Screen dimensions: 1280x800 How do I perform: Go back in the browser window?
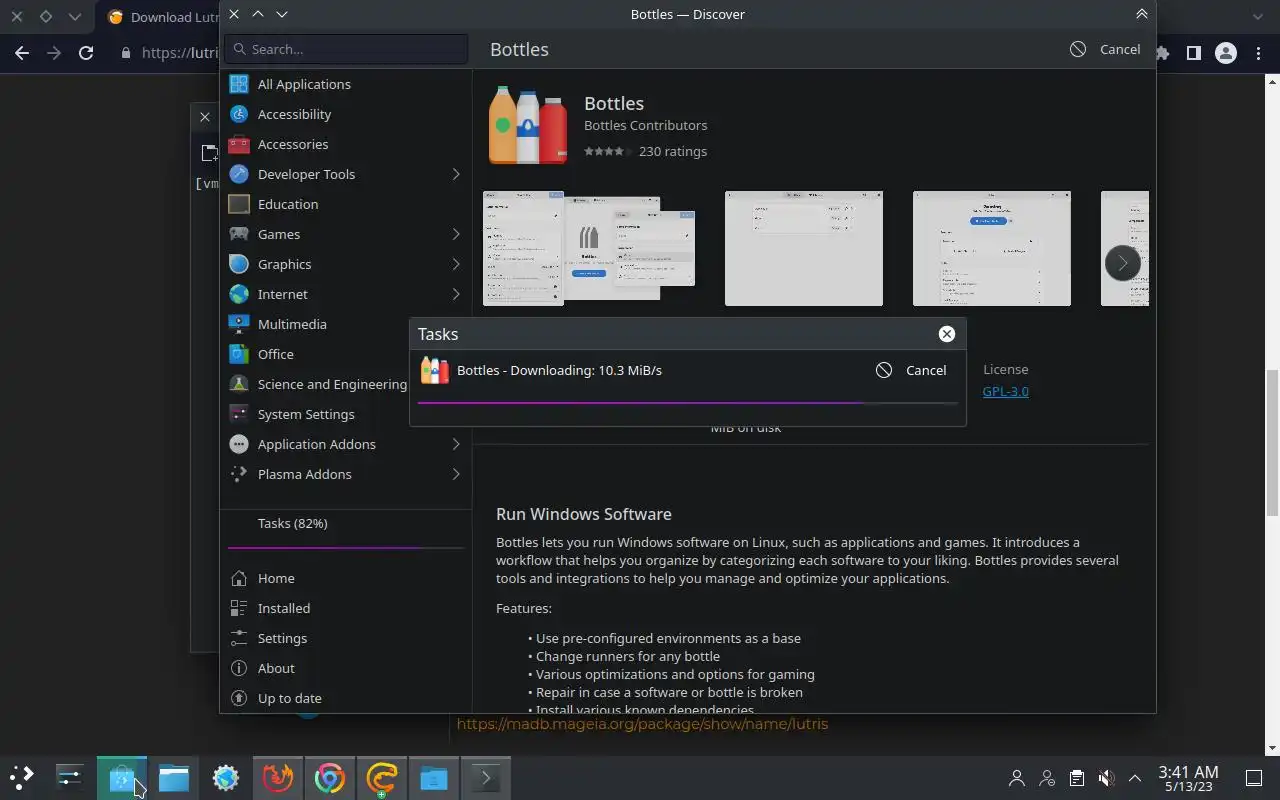[x=22, y=53]
